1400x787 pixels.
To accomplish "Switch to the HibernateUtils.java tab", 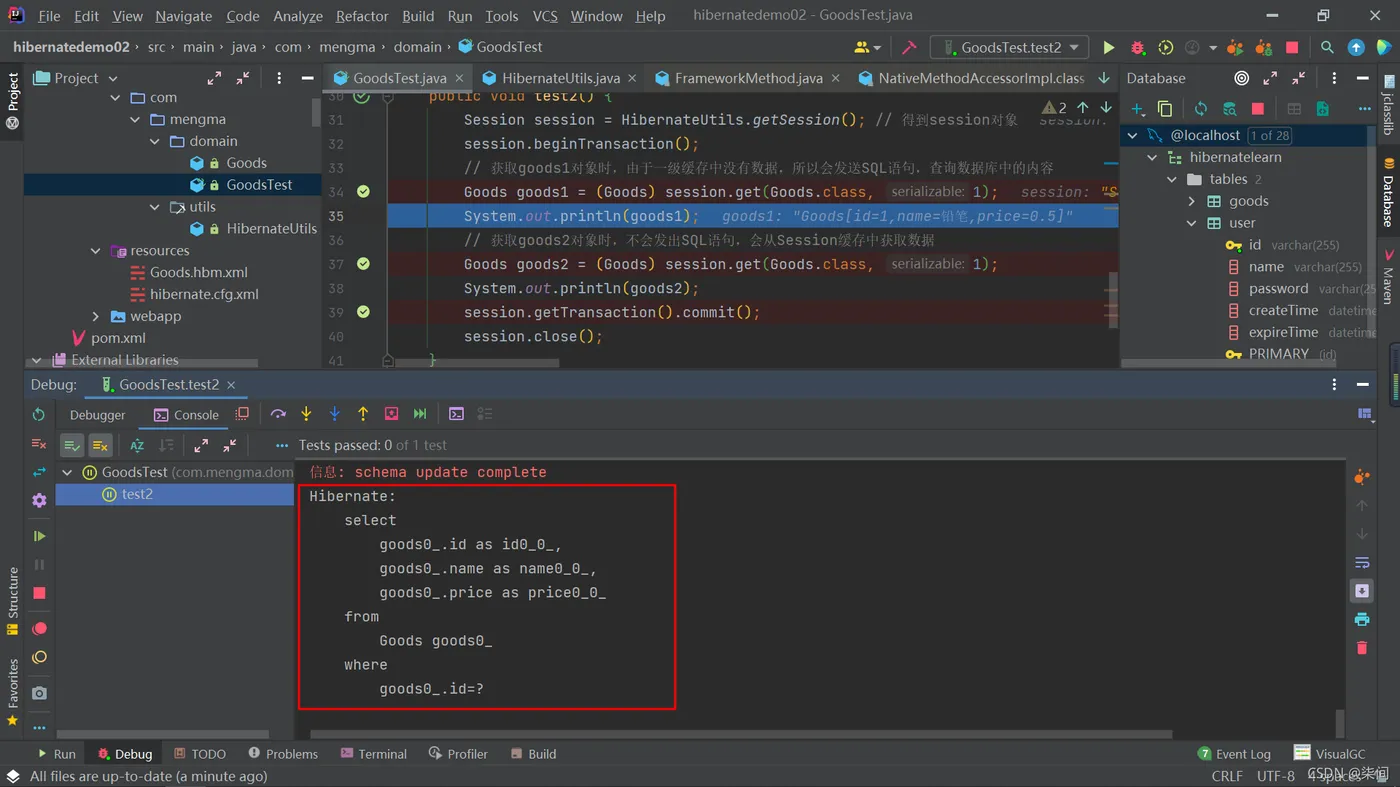I will (x=561, y=78).
